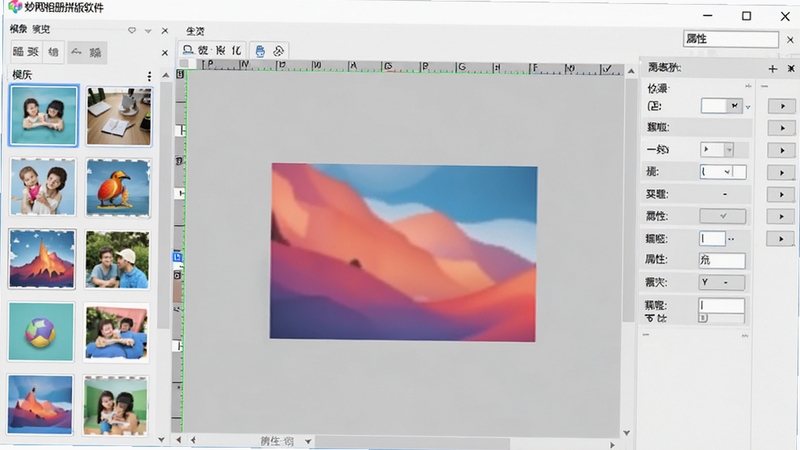Click the arrow button in line with the two-dot input
The image size is (800, 450).
(x=781, y=238)
